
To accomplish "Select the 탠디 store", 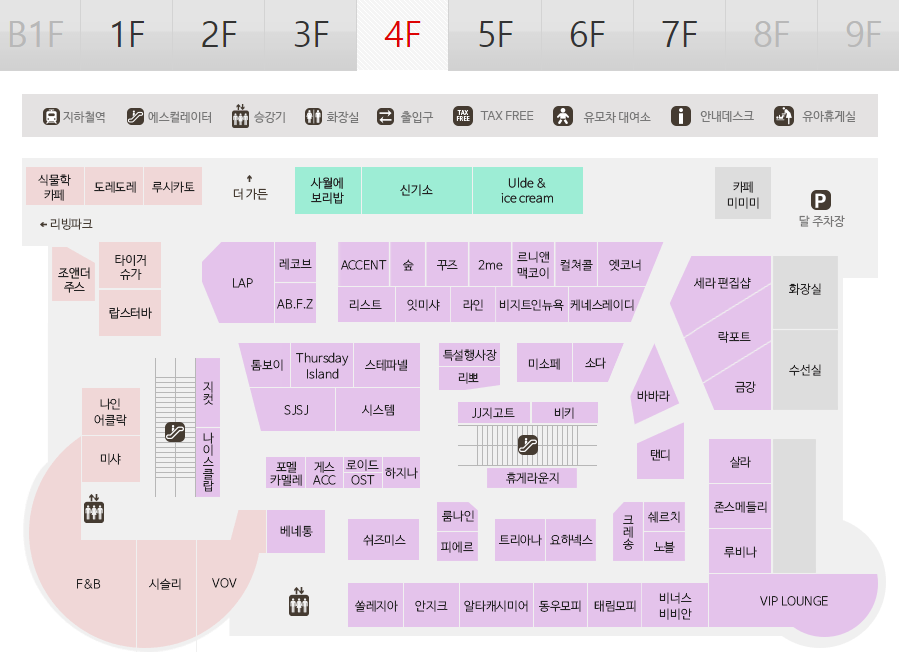I will 660,454.
